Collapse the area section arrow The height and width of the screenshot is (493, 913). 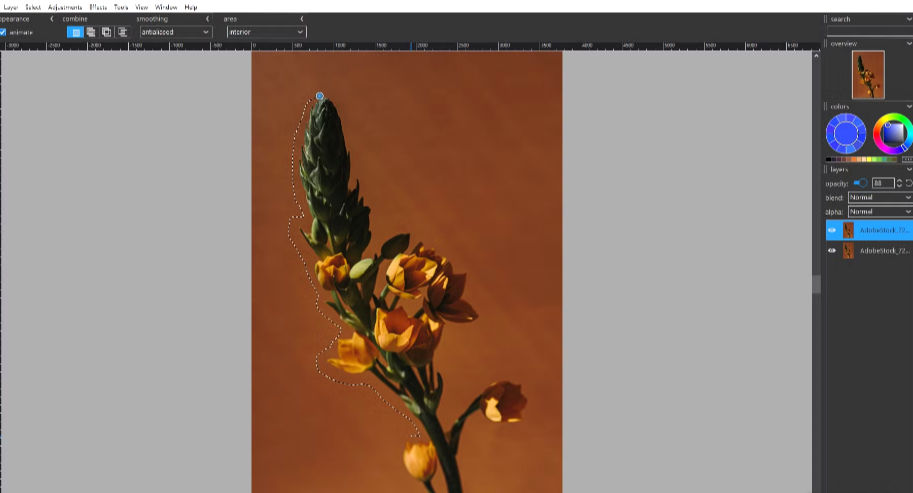click(302, 19)
